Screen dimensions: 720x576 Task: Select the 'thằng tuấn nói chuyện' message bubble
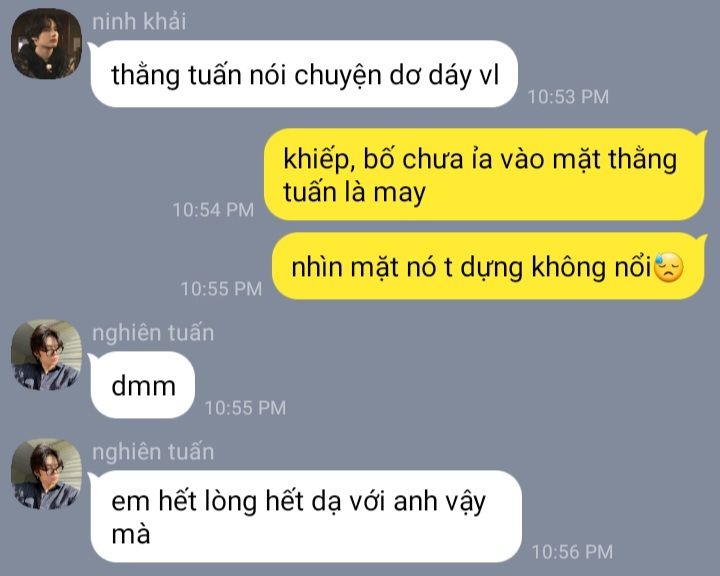[x=304, y=74]
